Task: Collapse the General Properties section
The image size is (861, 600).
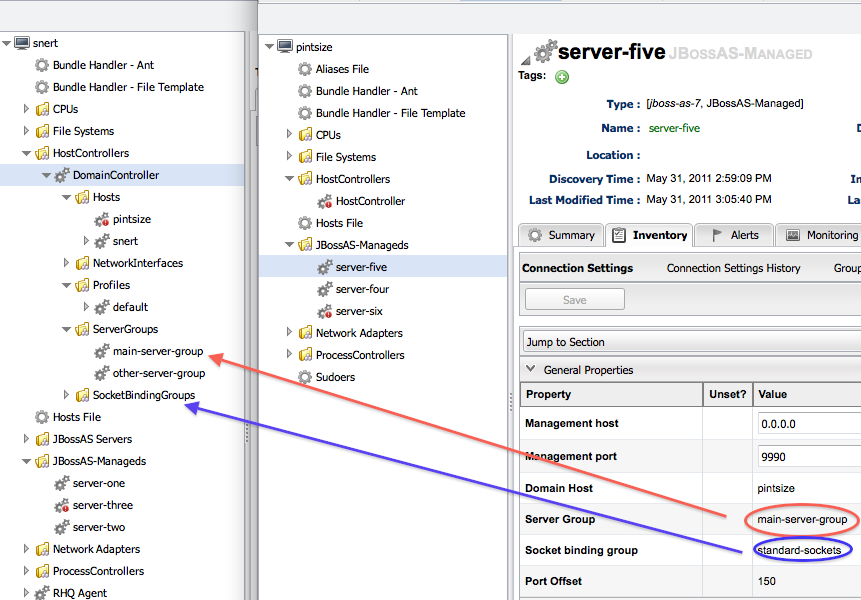Action: click(530, 369)
